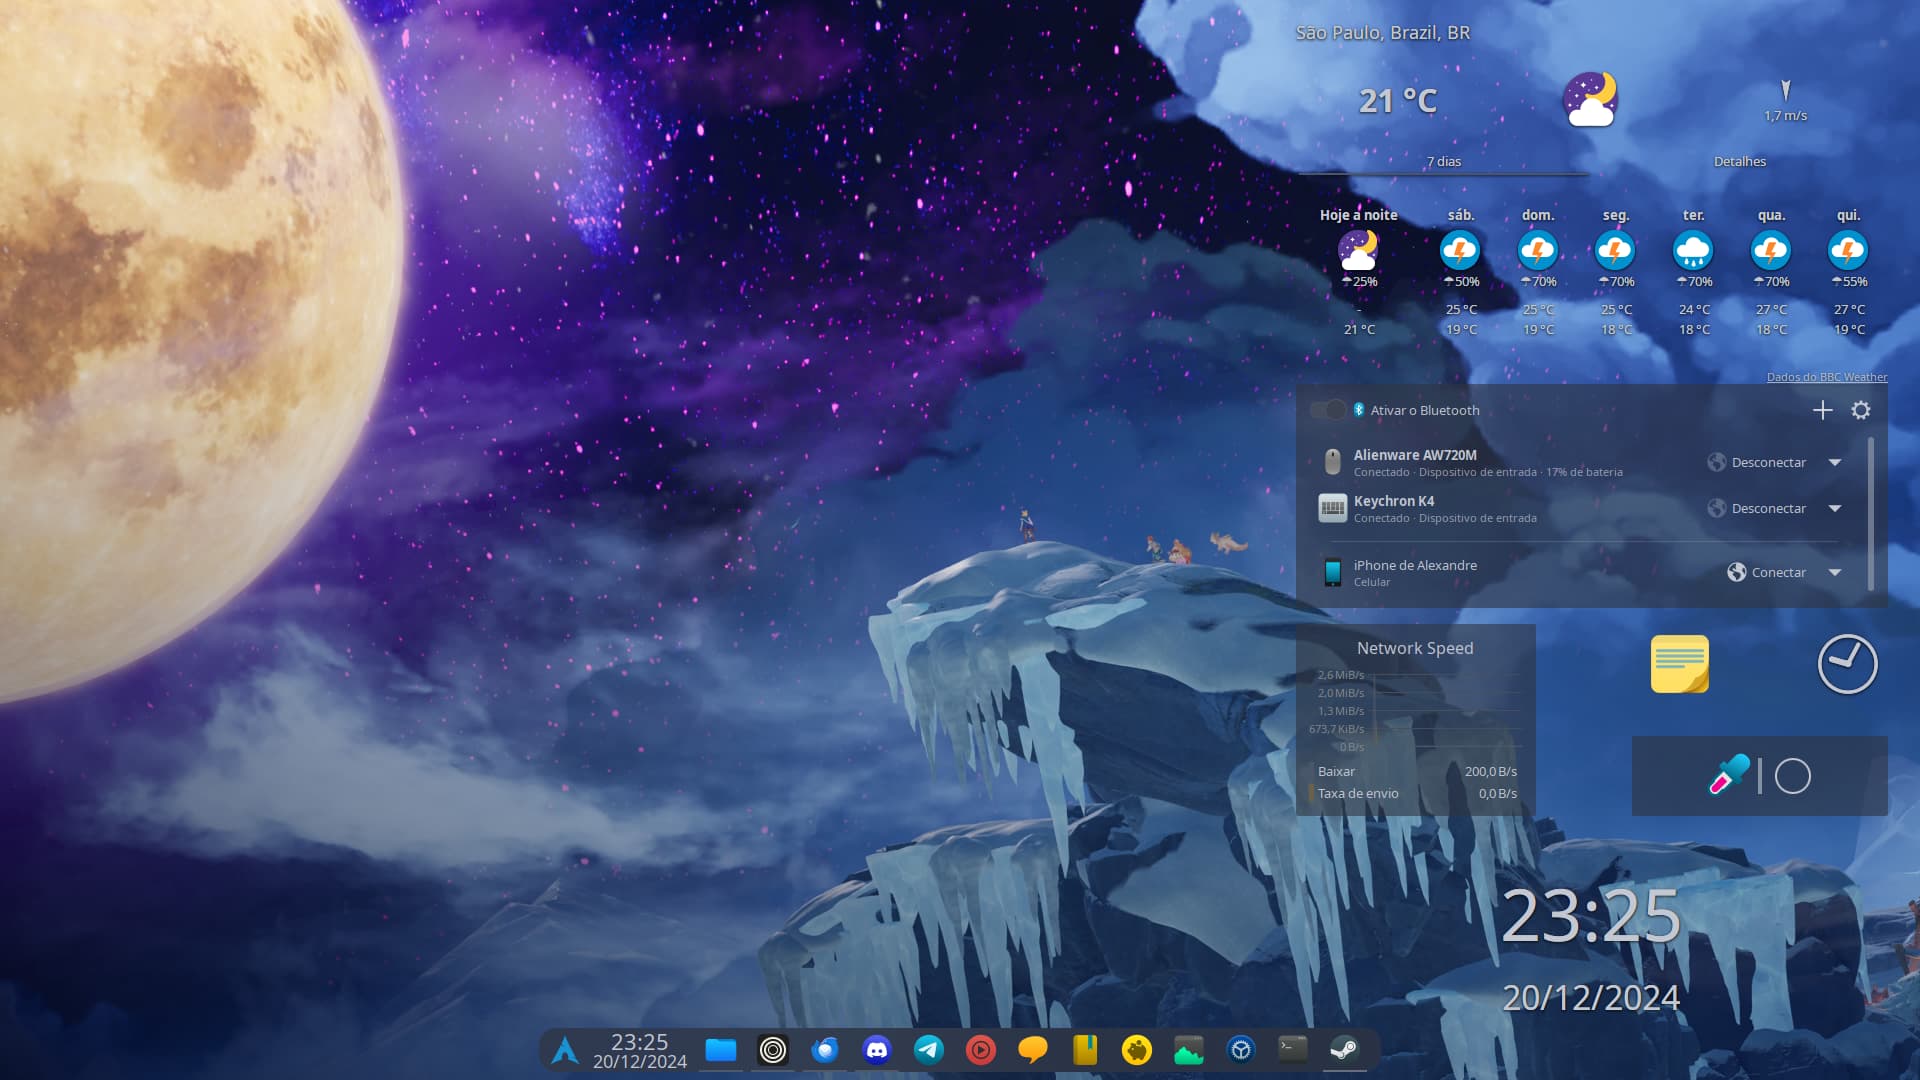Launch Steam from the dock
Viewport: 1920px width, 1080px height.
click(x=1344, y=1050)
